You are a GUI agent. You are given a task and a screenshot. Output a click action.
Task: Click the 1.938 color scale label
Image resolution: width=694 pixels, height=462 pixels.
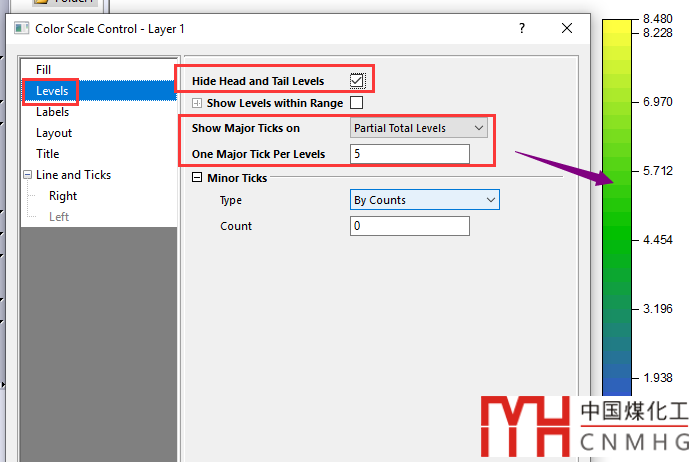click(x=658, y=378)
